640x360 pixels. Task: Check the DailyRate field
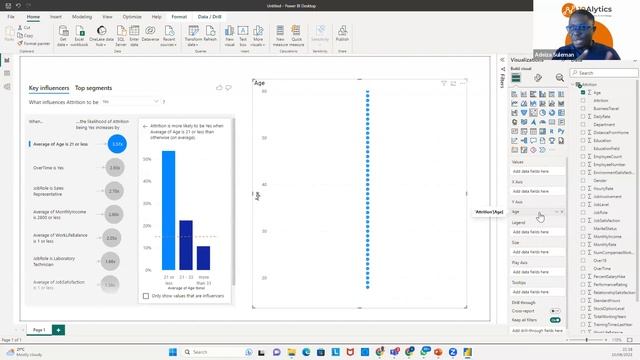[x=583, y=116]
